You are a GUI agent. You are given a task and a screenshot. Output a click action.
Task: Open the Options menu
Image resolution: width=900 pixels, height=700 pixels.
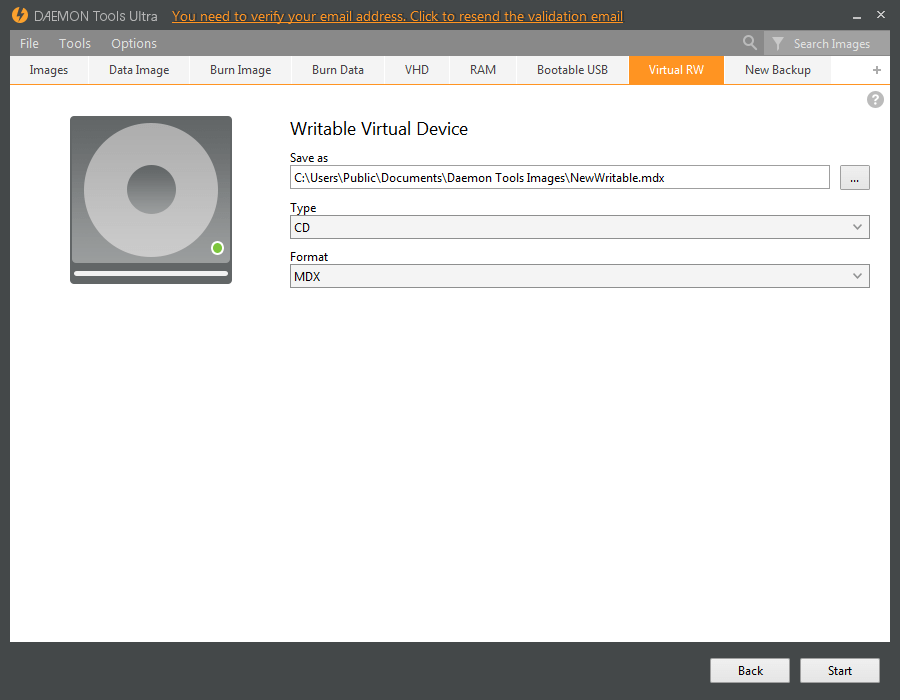point(133,43)
